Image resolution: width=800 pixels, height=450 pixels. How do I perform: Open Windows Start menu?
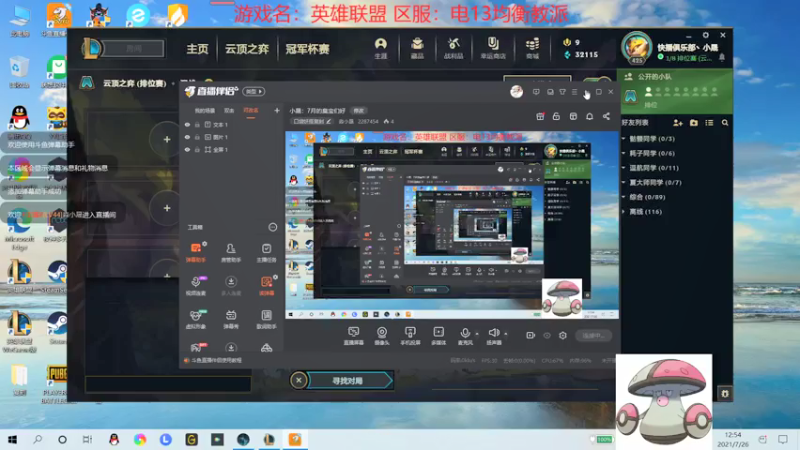click(12, 439)
